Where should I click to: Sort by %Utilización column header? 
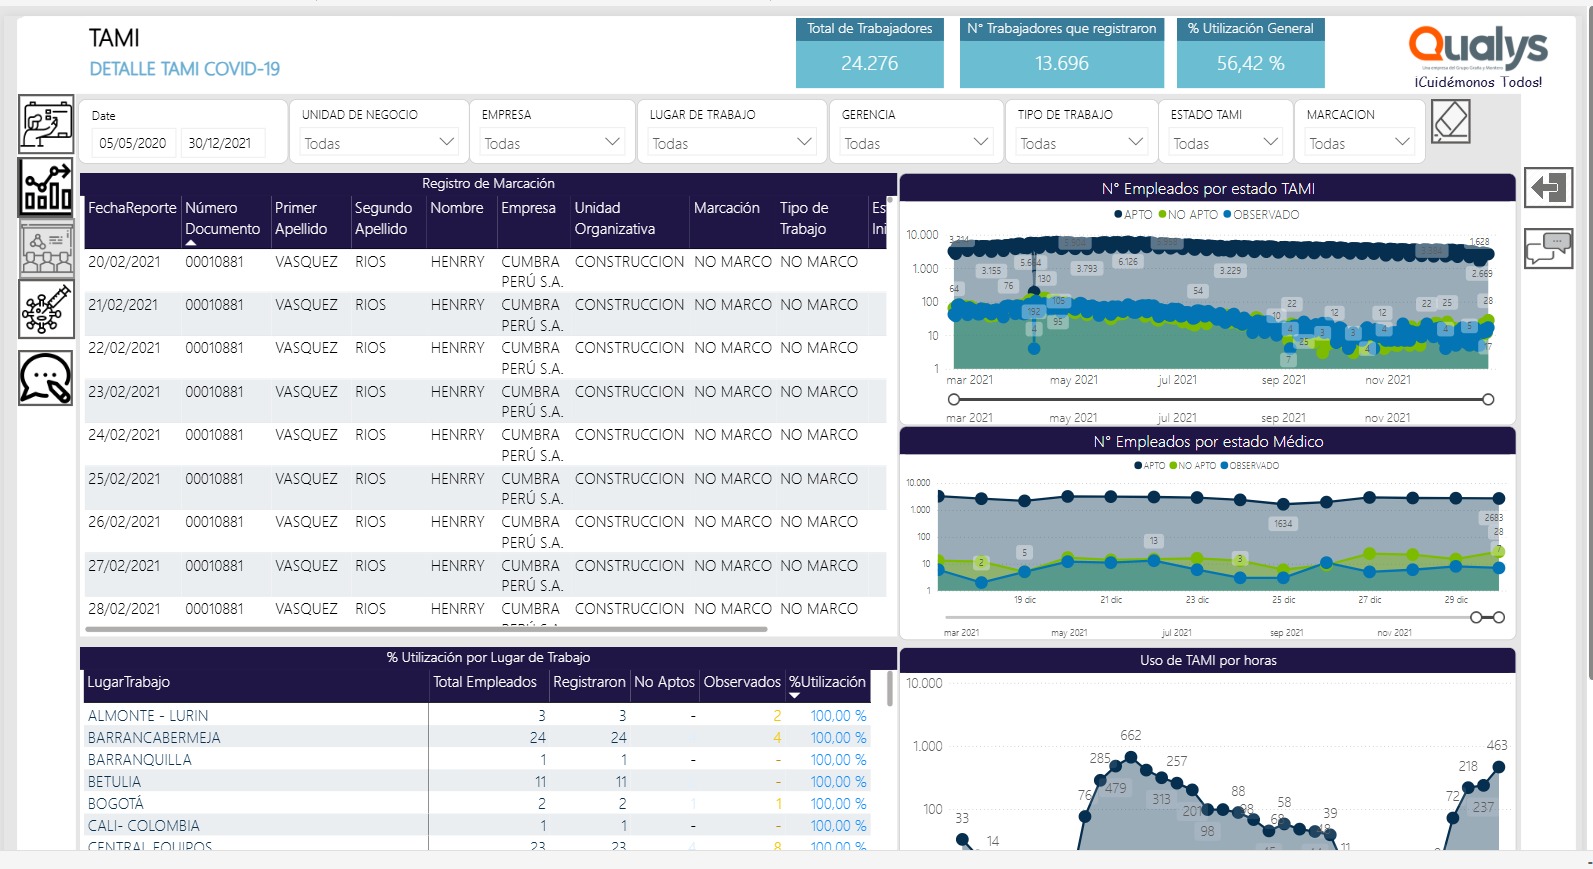pyautogui.click(x=827, y=682)
